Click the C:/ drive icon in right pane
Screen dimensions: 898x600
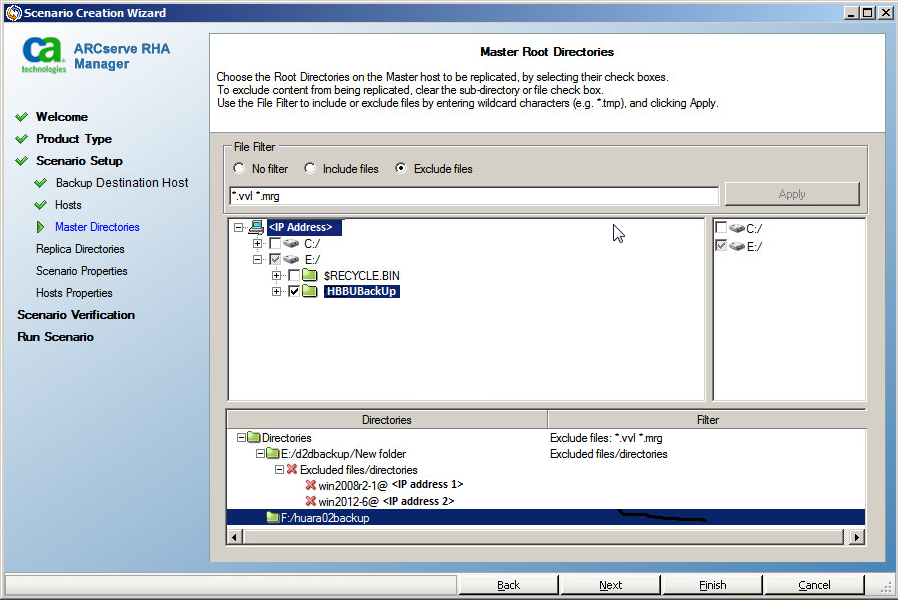tap(737, 228)
